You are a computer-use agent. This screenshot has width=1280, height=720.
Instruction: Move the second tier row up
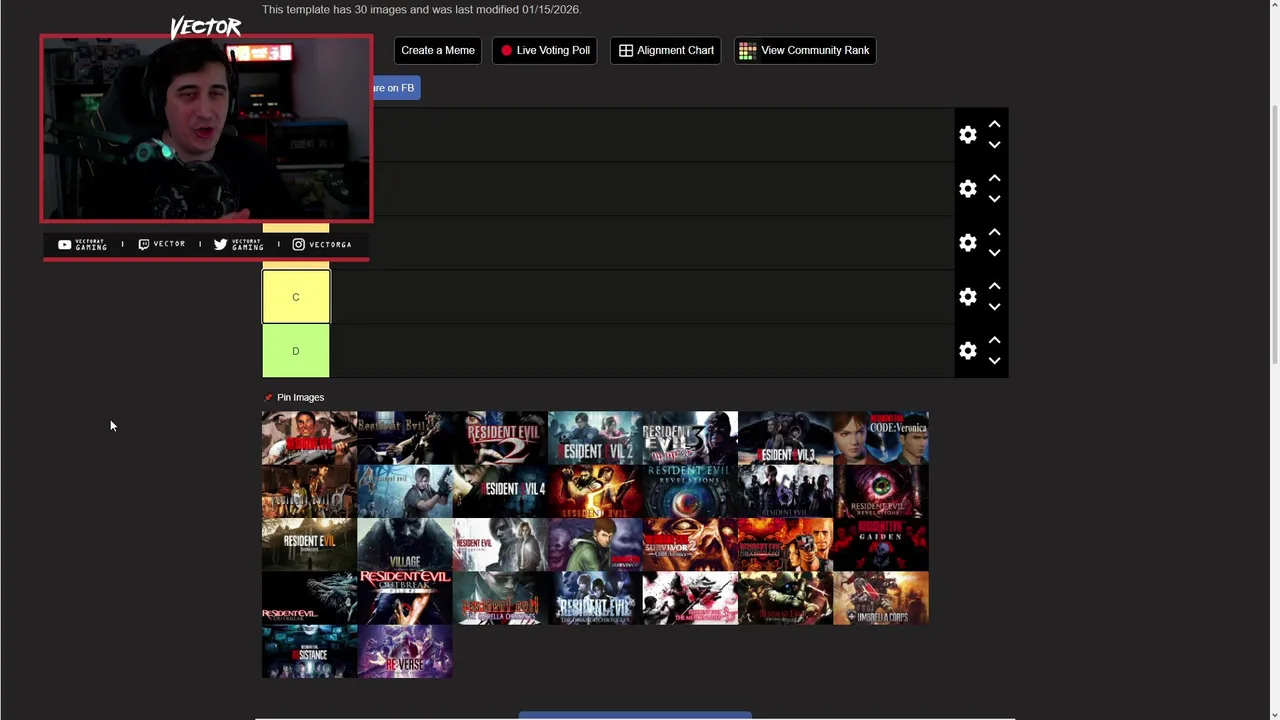(x=994, y=178)
